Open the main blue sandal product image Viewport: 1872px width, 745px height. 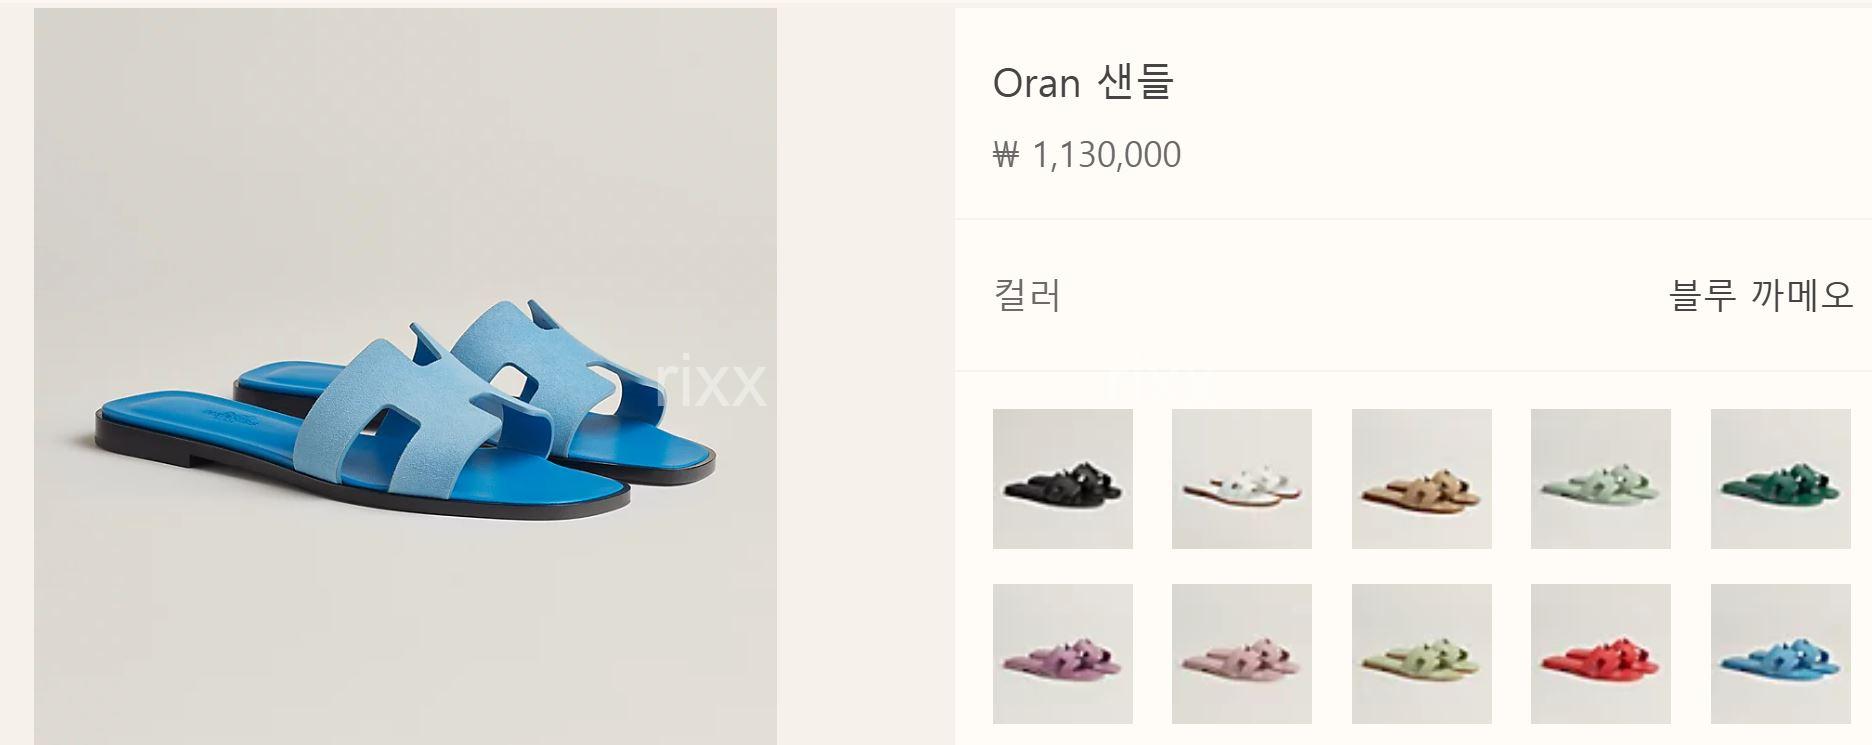tap(405, 376)
